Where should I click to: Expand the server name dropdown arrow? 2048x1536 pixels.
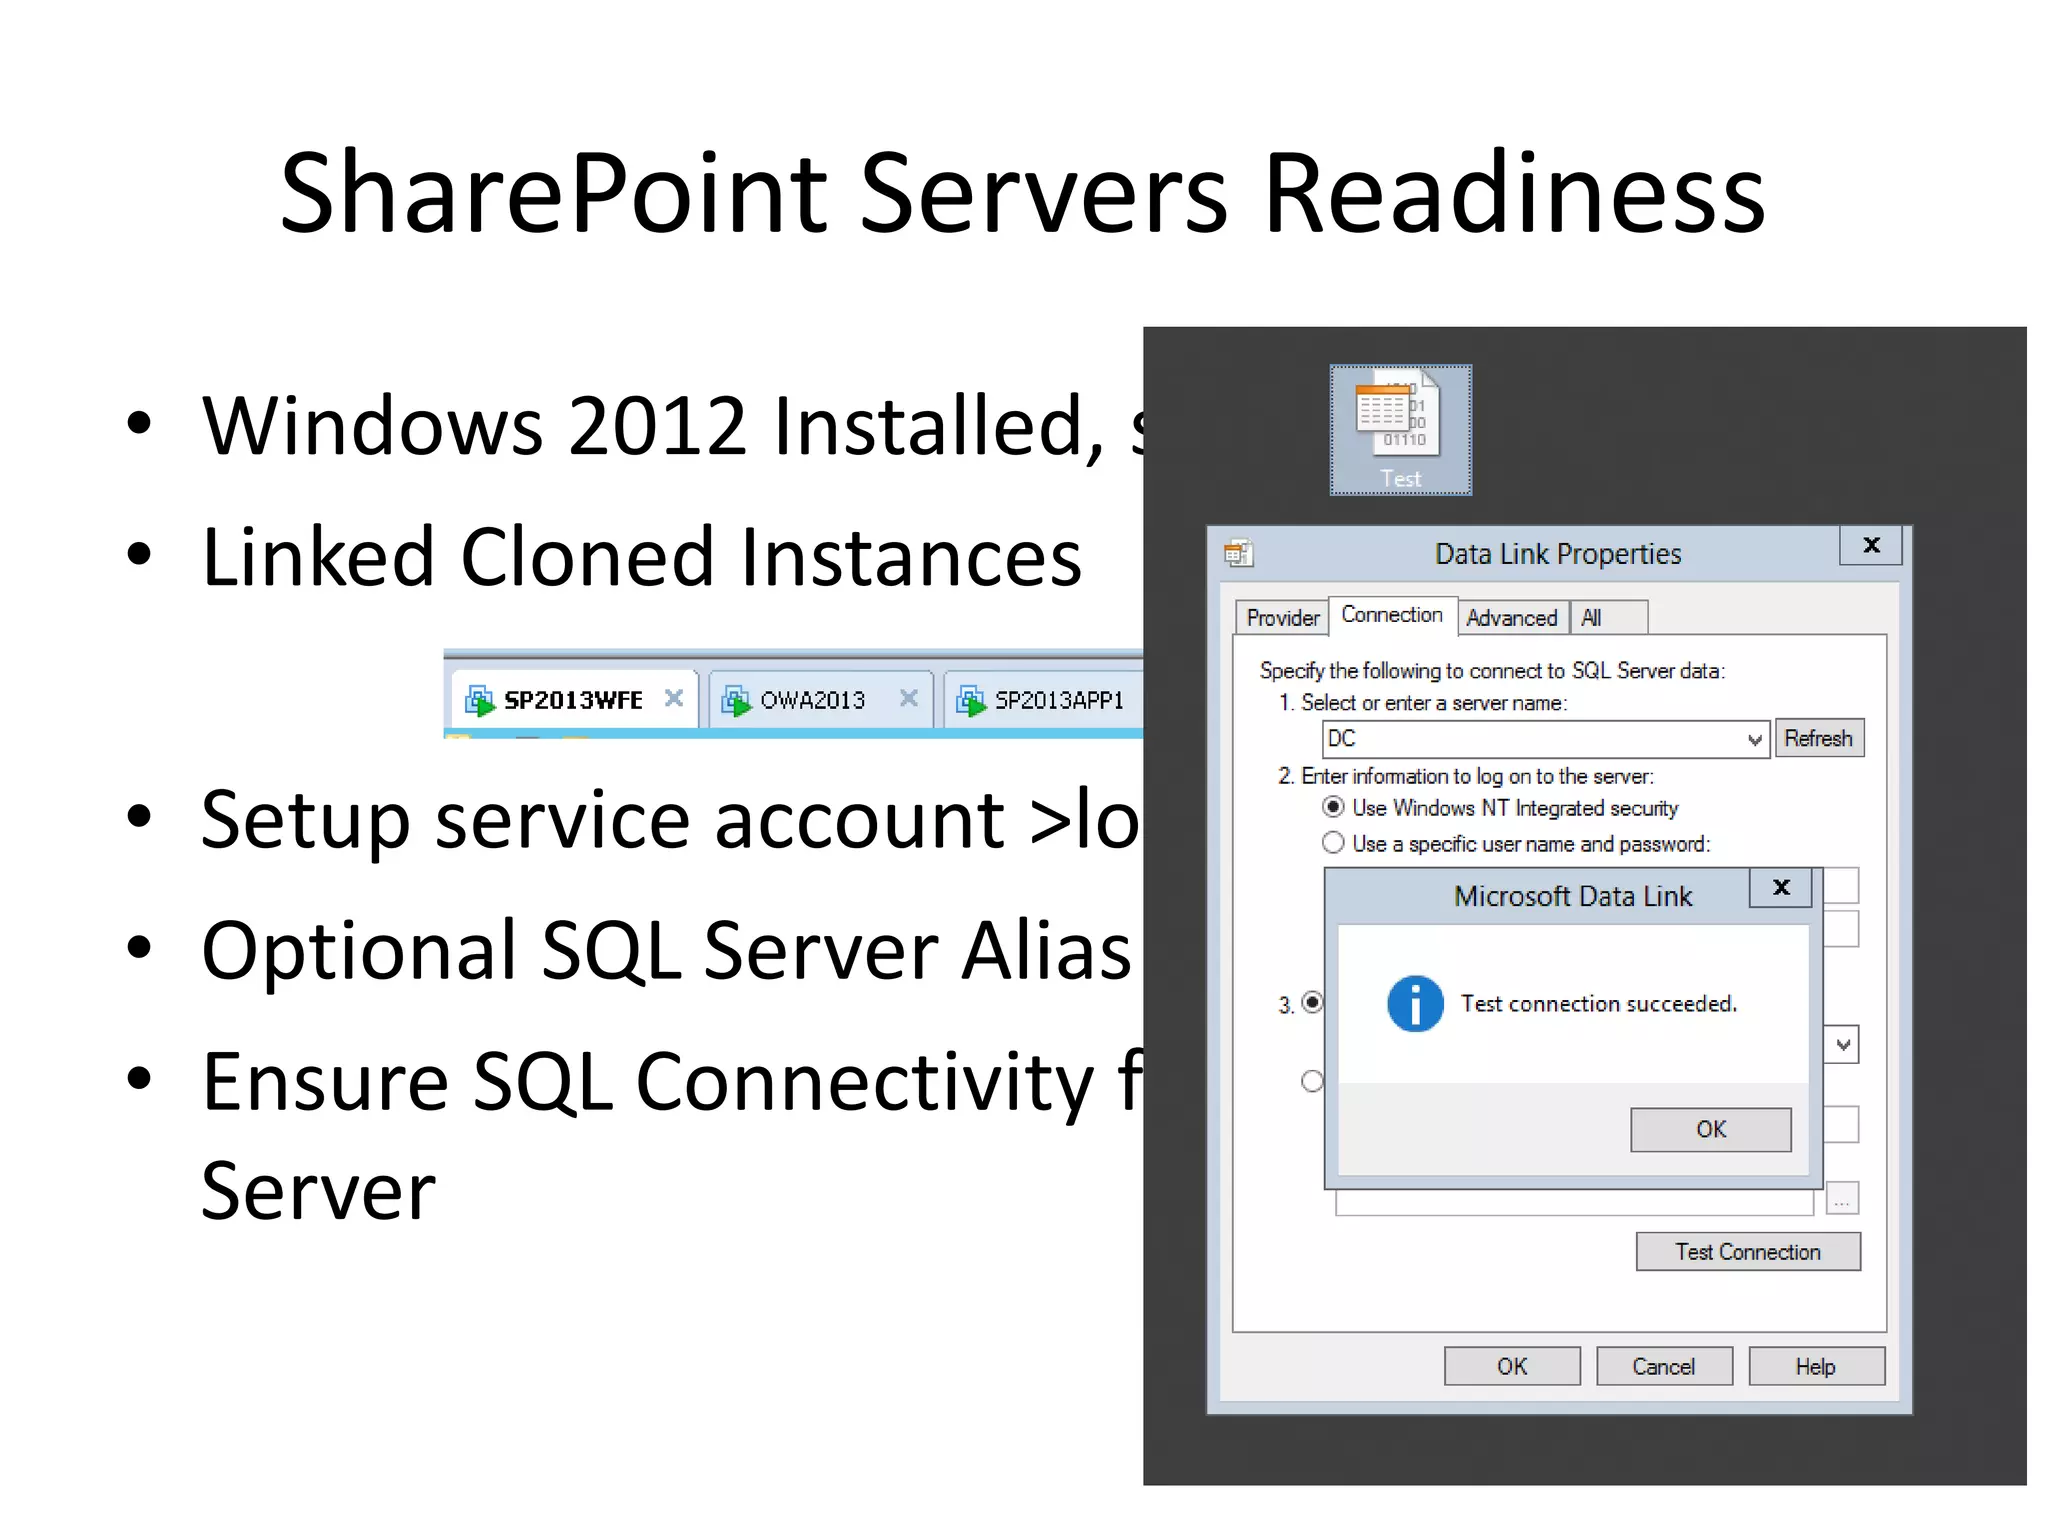(1754, 740)
